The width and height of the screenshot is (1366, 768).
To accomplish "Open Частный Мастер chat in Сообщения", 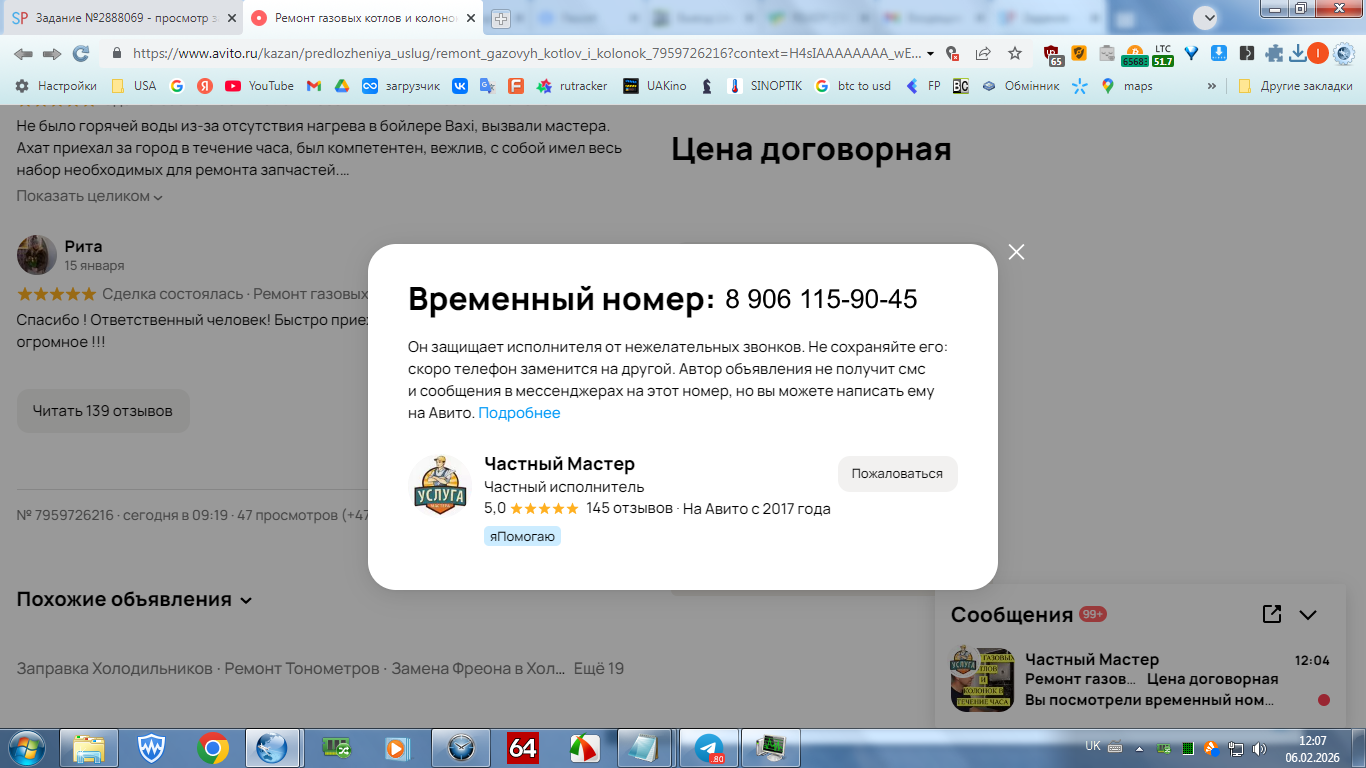I will click(1140, 680).
